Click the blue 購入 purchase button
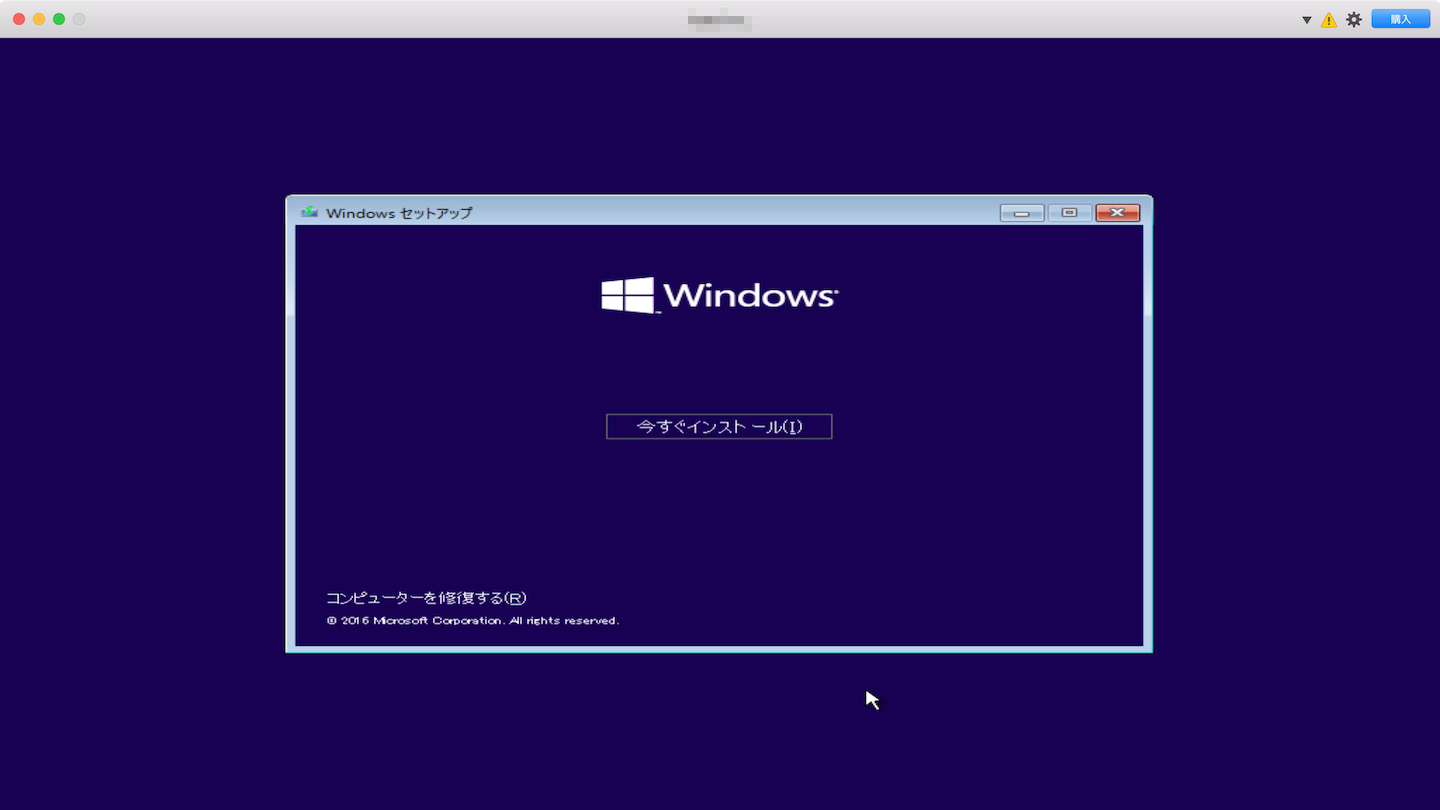Screen dimensions: 1440x810 pos(1400,19)
